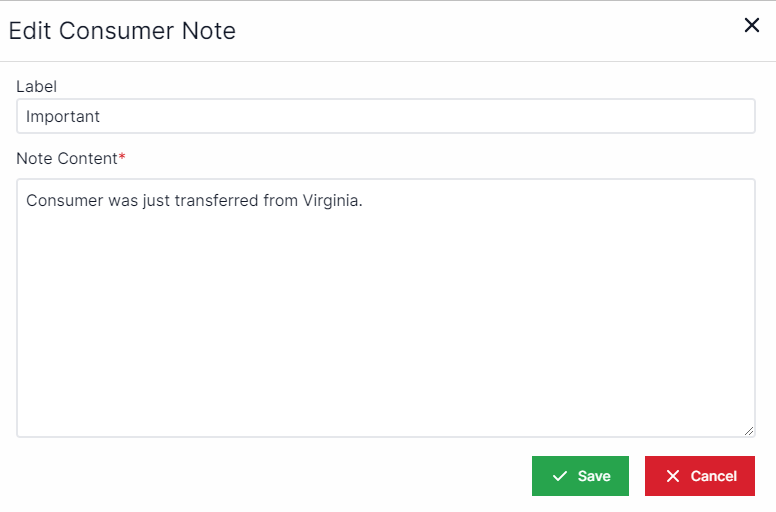776x512 pixels.
Task: Cancel editing the consumer note
Action: click(x=700, y=476)
